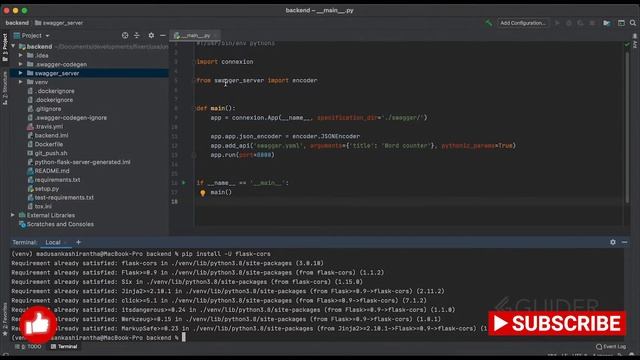Select .swagger-codegen-ignore file
Image resolution: width=640 pixels, height=360 pixels.
(67, 118)
